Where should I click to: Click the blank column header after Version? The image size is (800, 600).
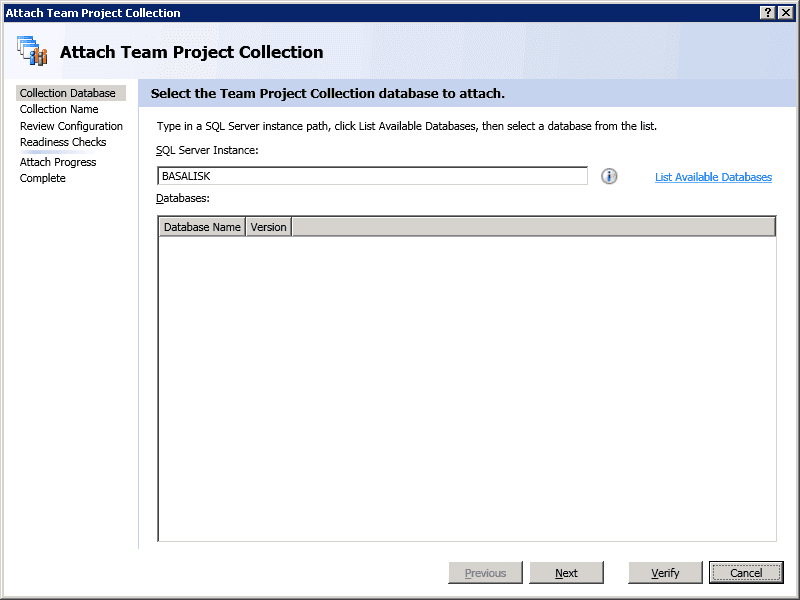click(533, 227)
